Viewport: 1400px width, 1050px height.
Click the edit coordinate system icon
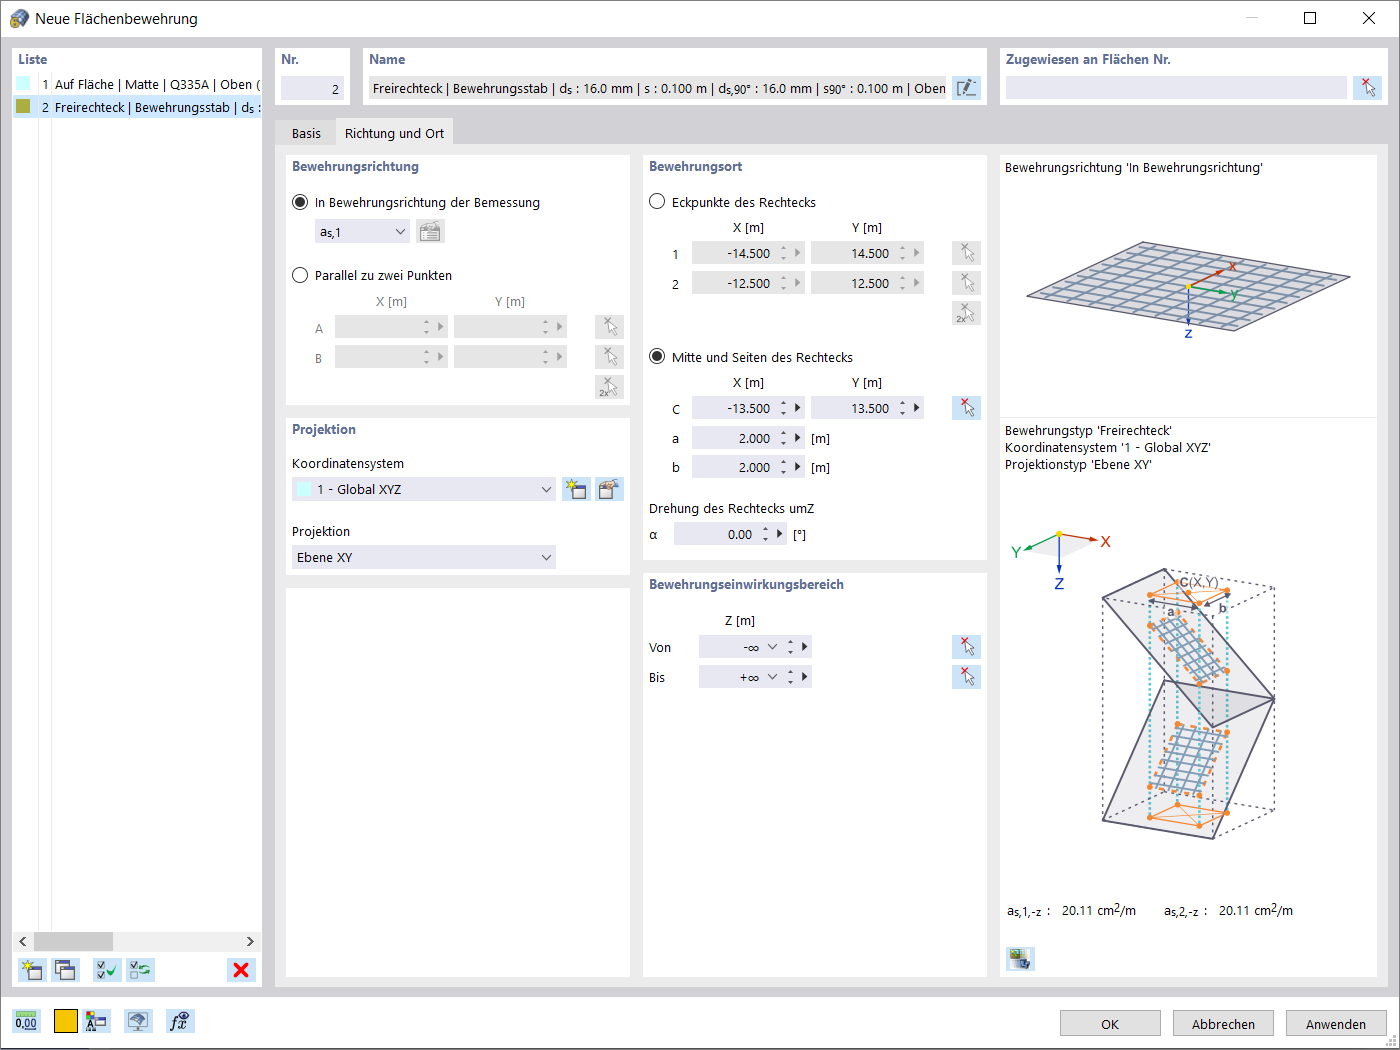coord(609,489)
